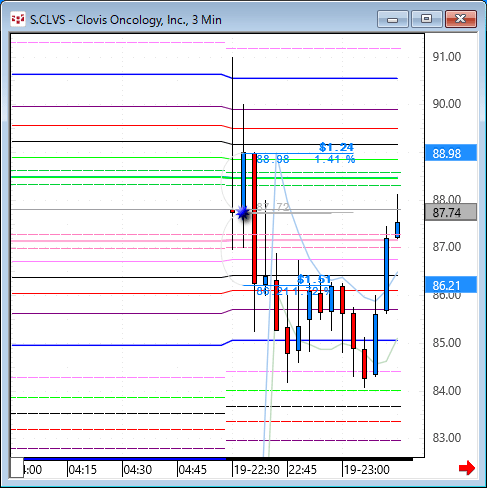Minimize the S.CLVS chart window
The height and width of the screenshot is (488, 487).
click(393, 19)
